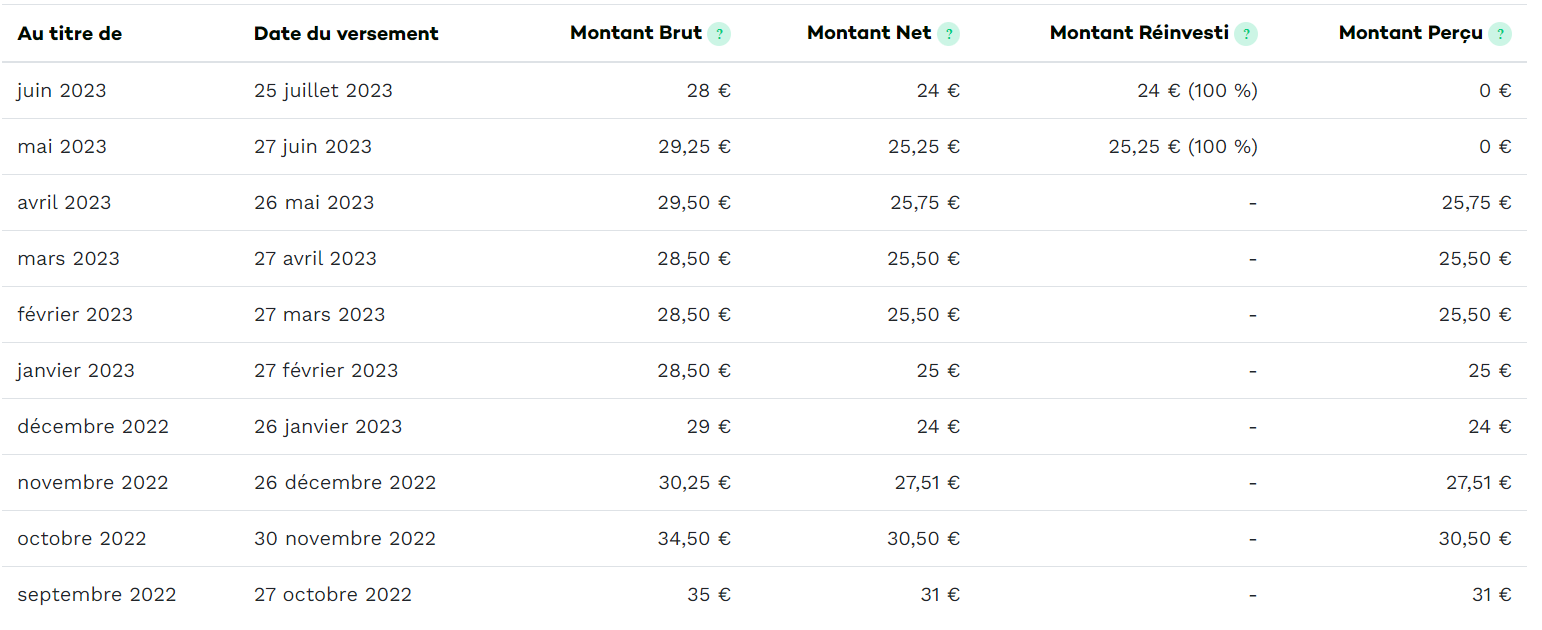Select the 34,50 € gross amount

pos(695,539)
